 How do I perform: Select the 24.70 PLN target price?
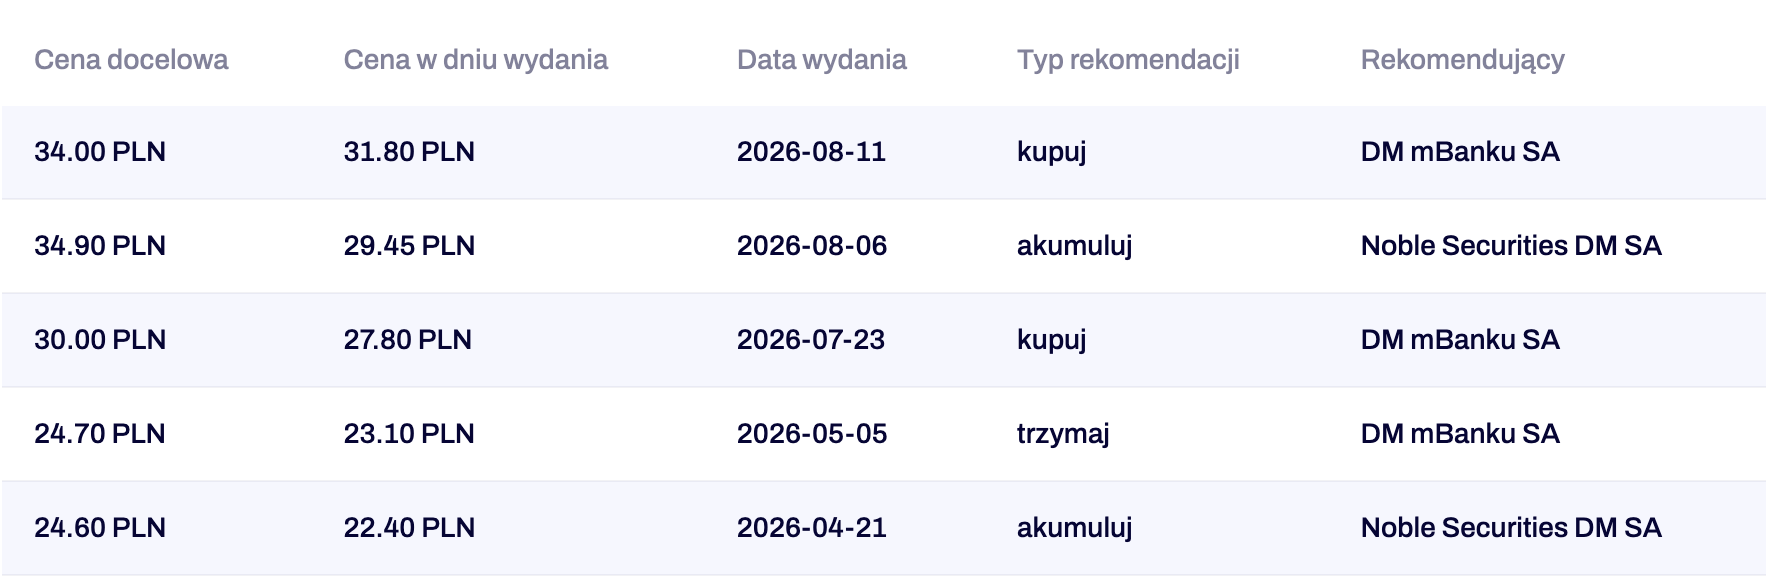coord(100,434)
